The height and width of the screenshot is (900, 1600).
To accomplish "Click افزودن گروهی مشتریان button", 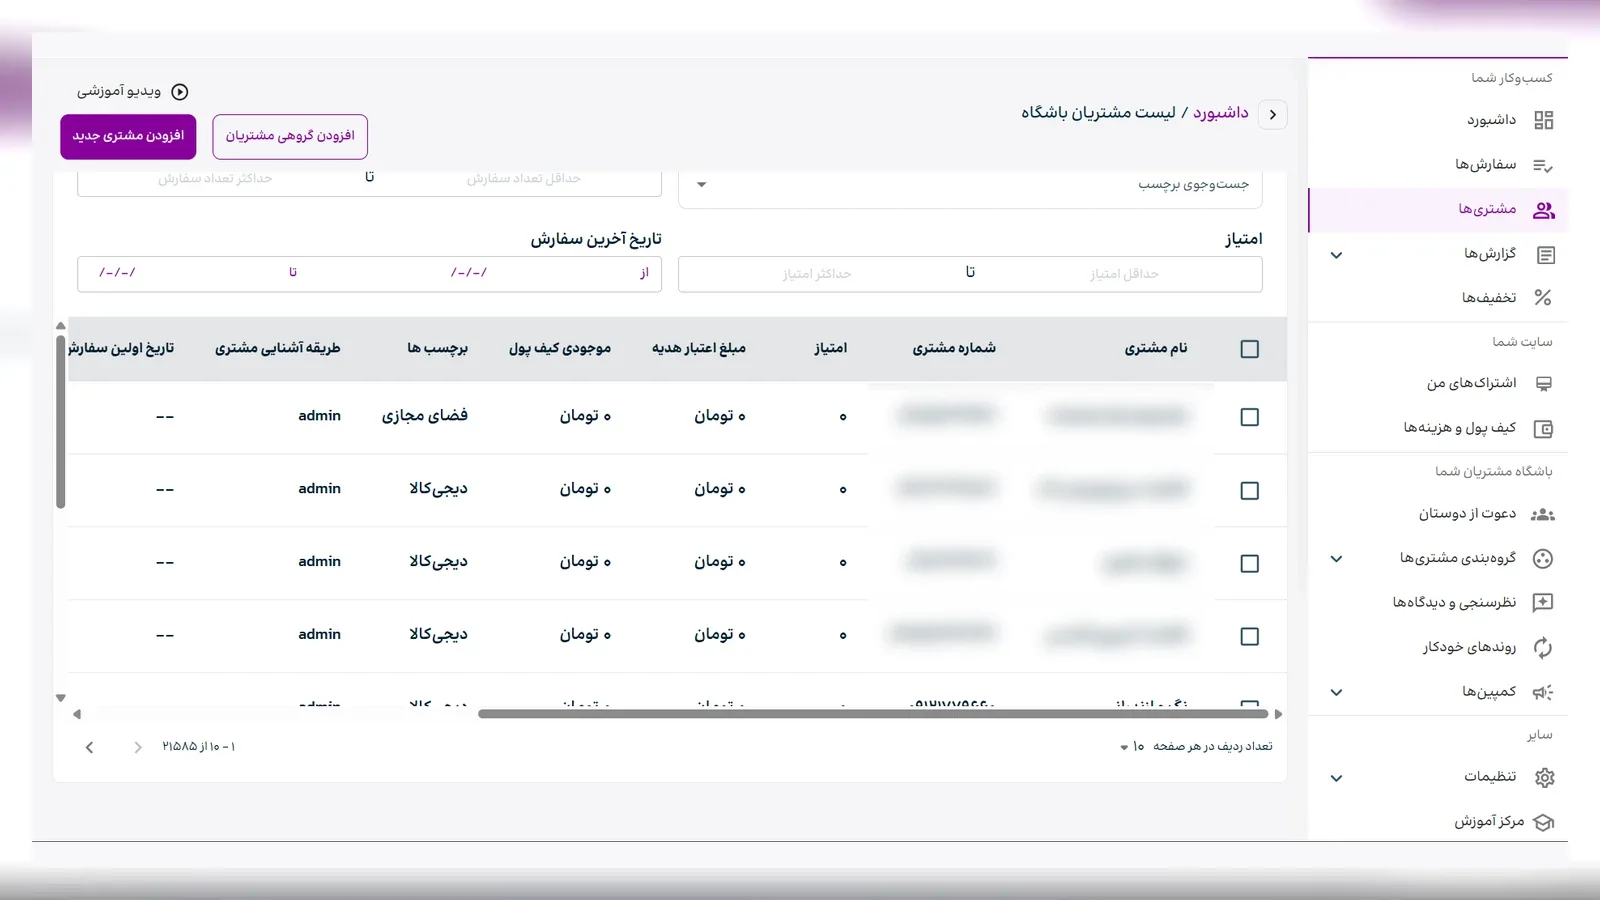I will pos(290,136).
